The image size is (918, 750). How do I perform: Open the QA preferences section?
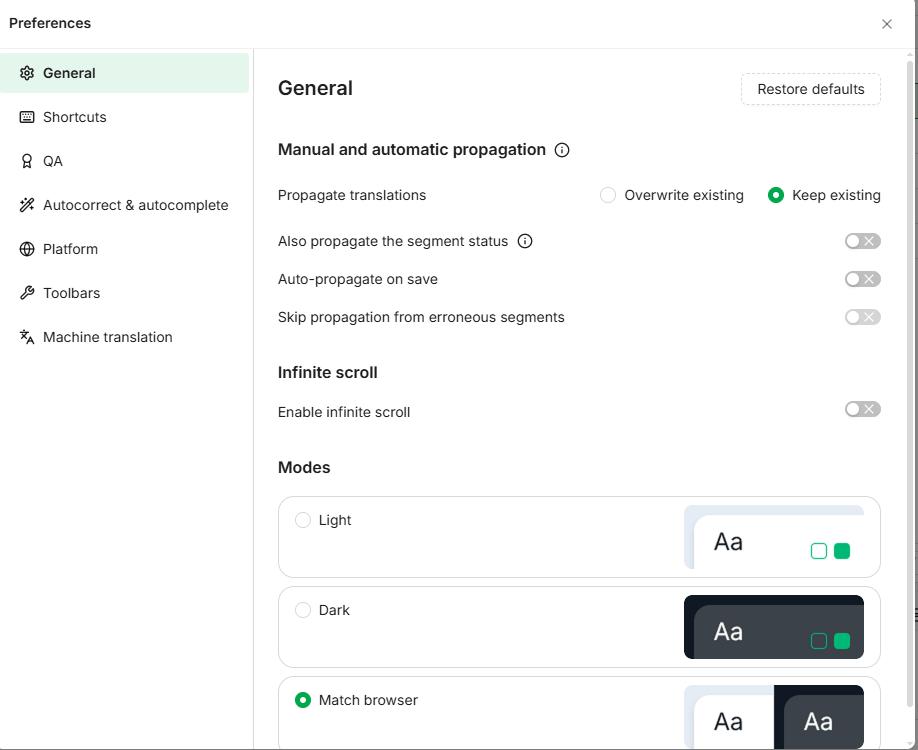124,161
